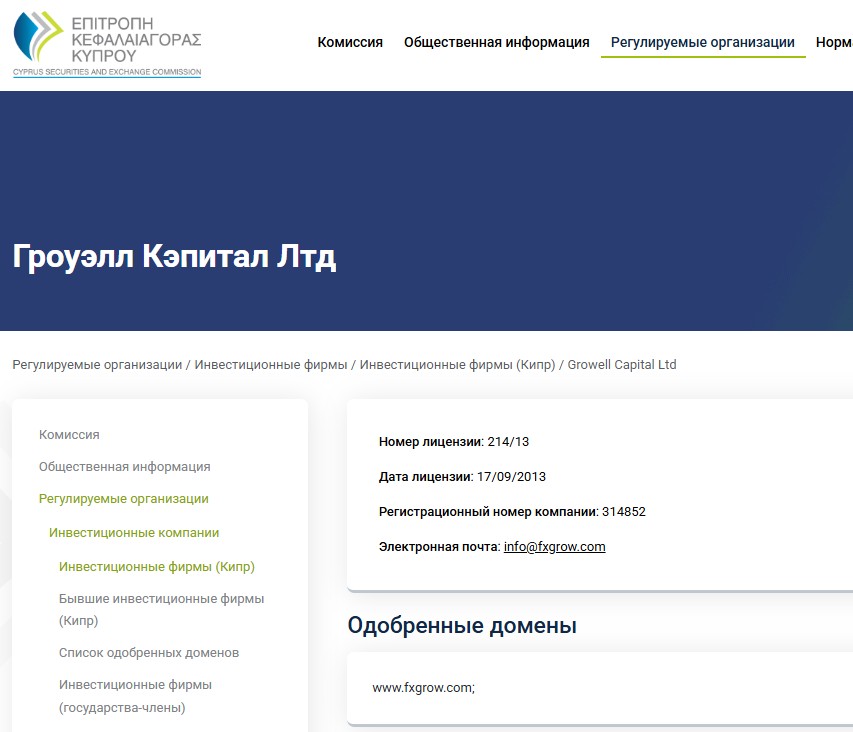Image resolution: width=853 pixels, height=732 pixels.
Task: Click the license date 17/09/2013
Action: (x=511, y=476)
